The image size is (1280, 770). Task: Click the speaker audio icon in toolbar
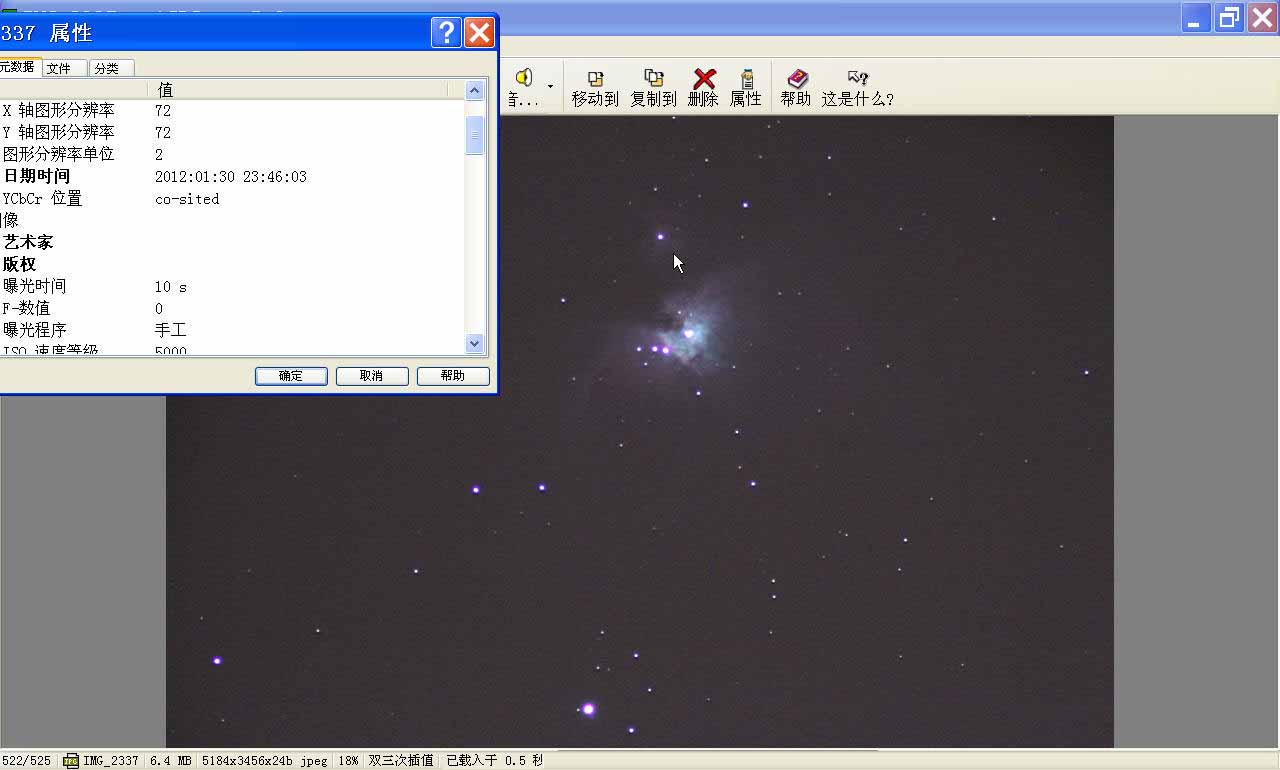click(523, 78)
